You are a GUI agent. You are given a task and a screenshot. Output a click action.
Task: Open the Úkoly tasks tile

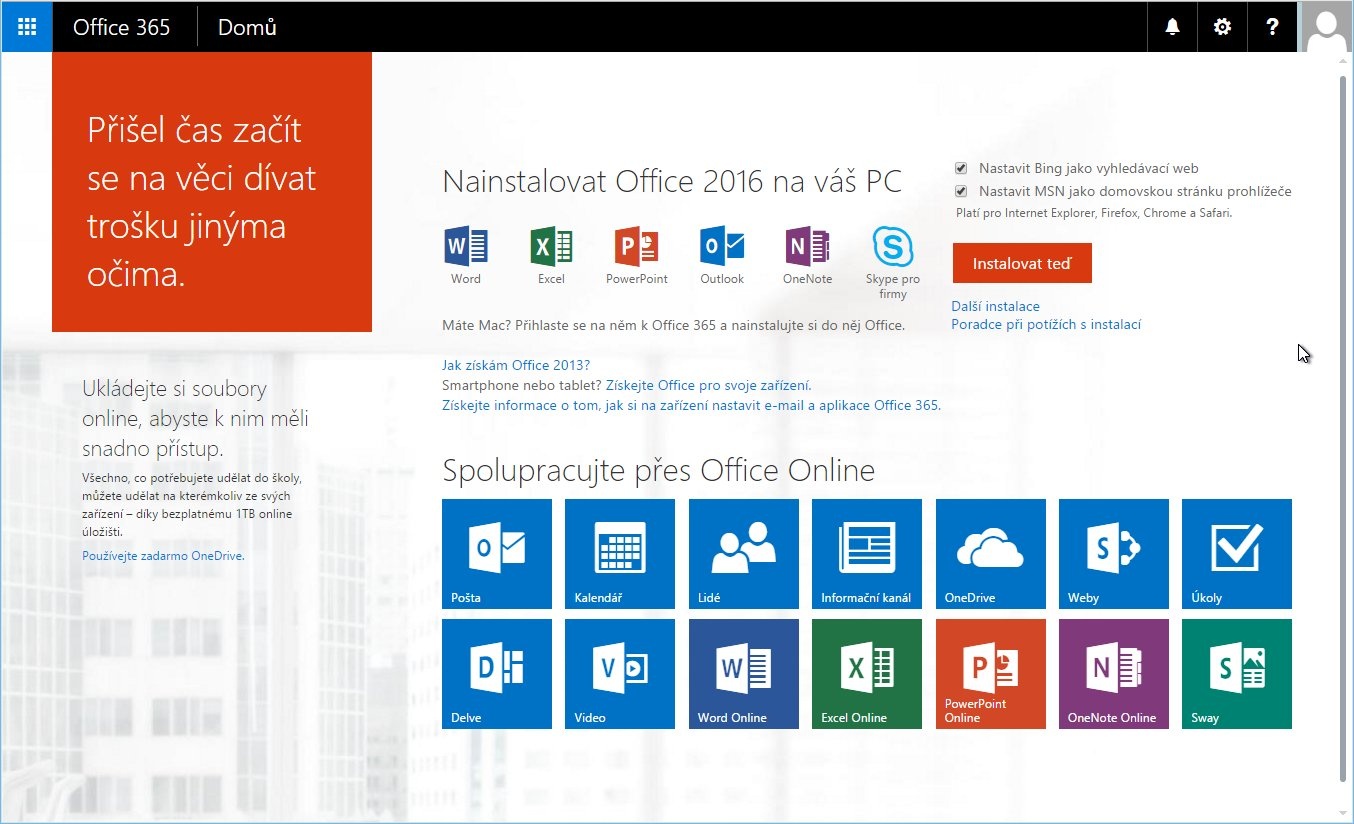[x=1237, y=554]
